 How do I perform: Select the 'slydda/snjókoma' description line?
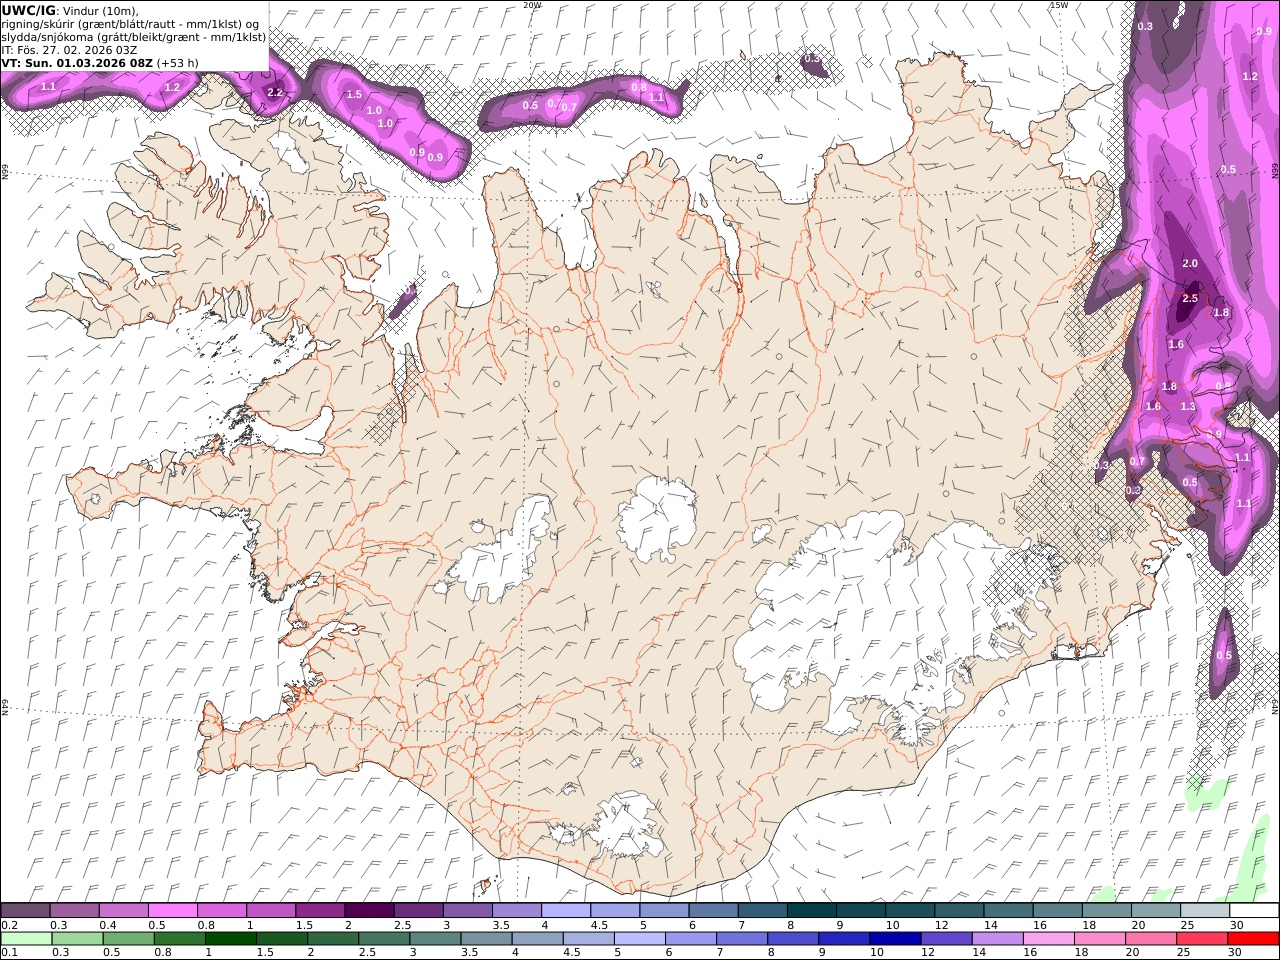point(133,36)
